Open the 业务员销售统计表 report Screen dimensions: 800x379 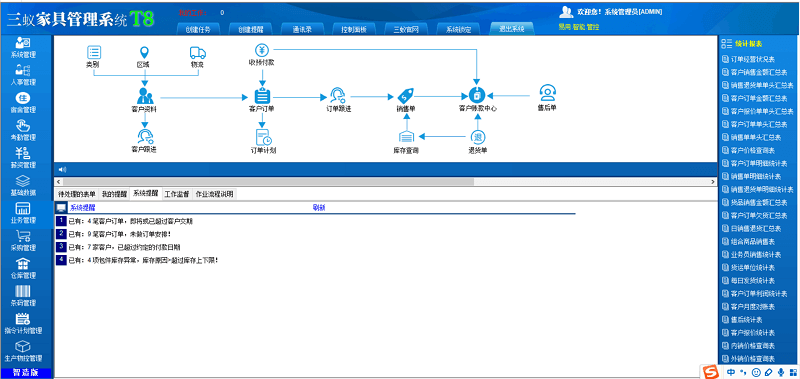(751, 255)
